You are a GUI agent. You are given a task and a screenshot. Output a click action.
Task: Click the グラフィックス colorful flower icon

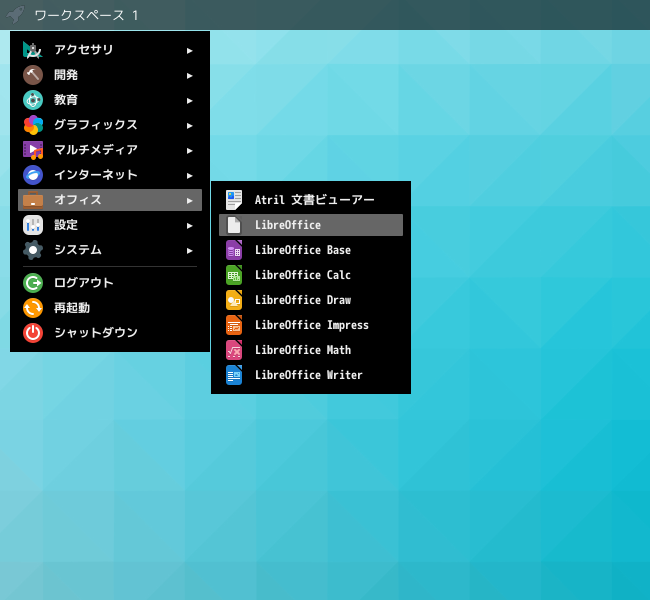[33, 125]
